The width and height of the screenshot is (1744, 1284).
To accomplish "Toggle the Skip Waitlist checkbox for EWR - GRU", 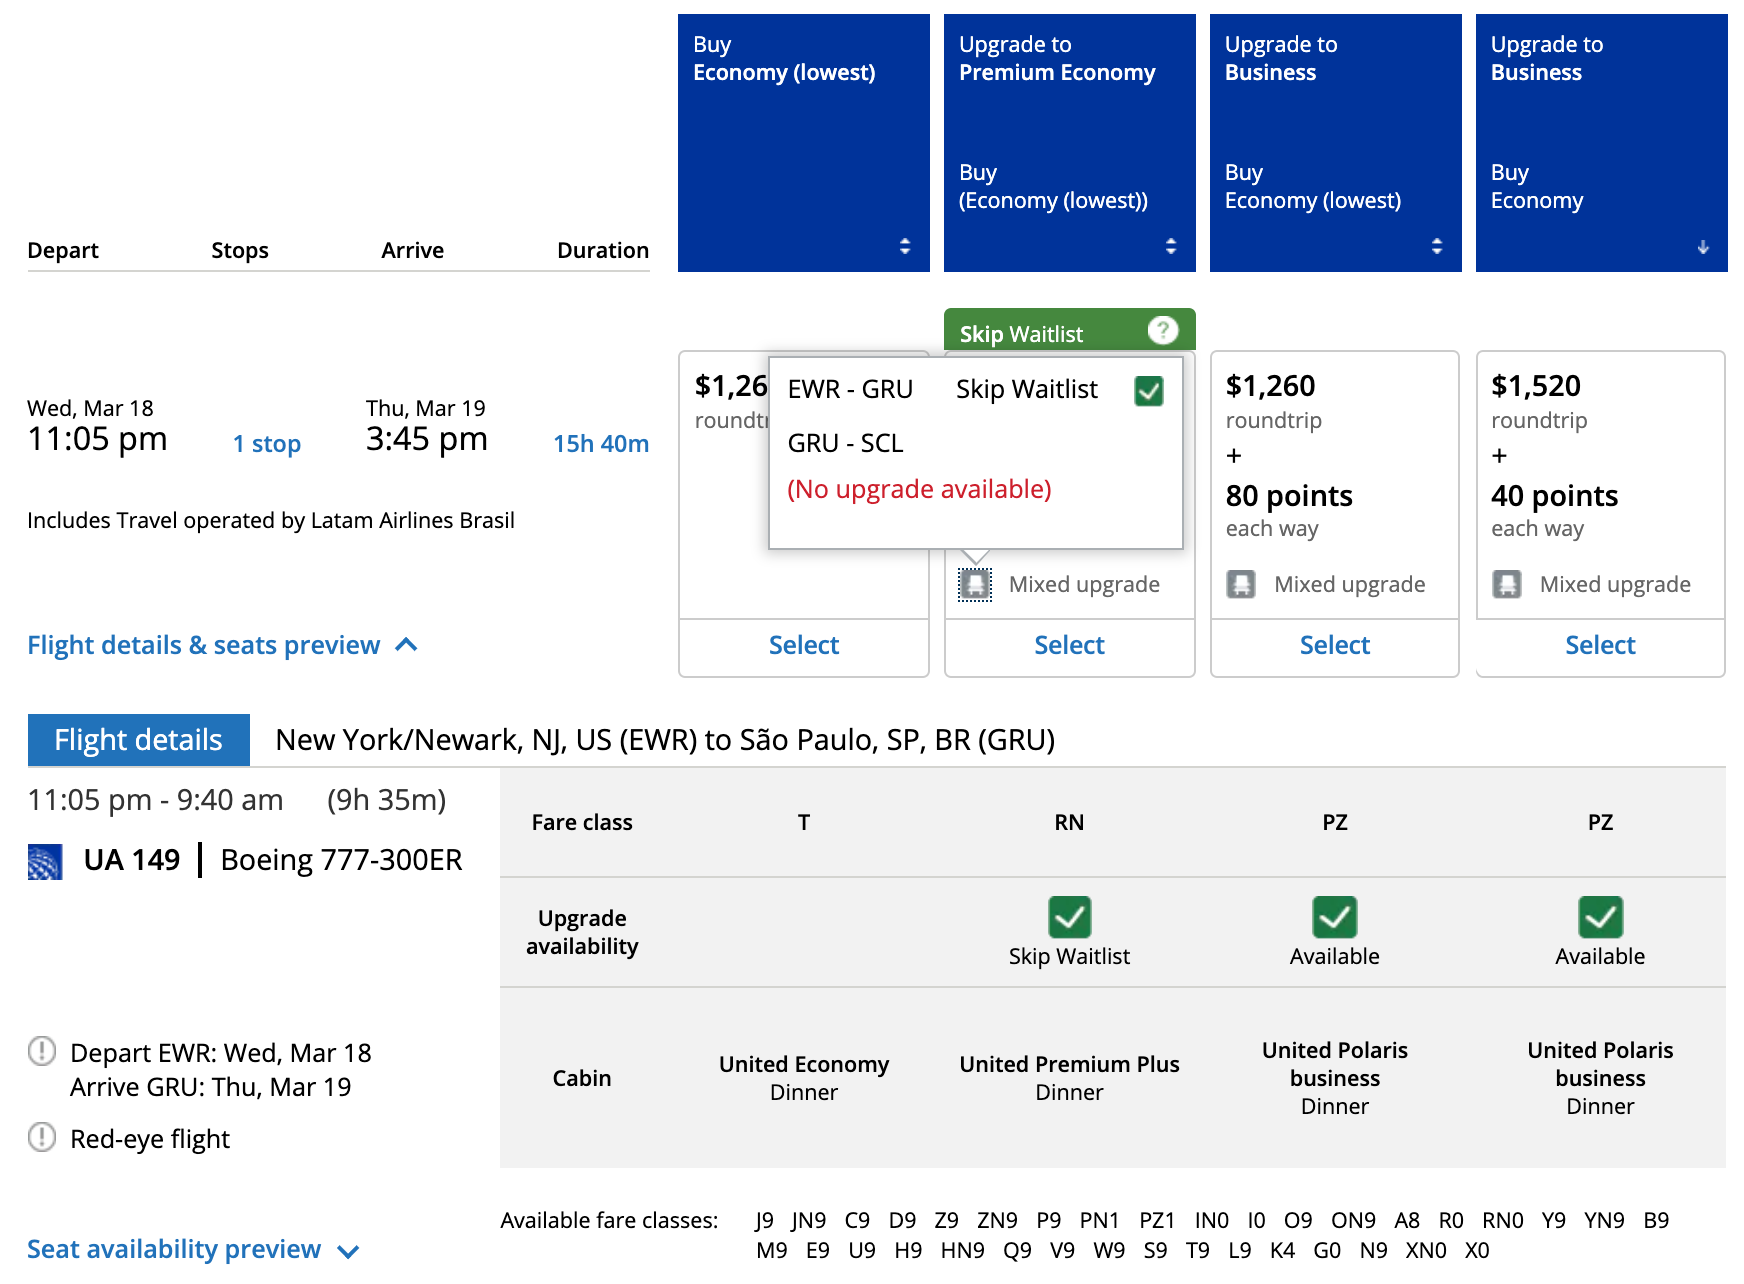I will pyautogui.click(x=1149, y=390).
